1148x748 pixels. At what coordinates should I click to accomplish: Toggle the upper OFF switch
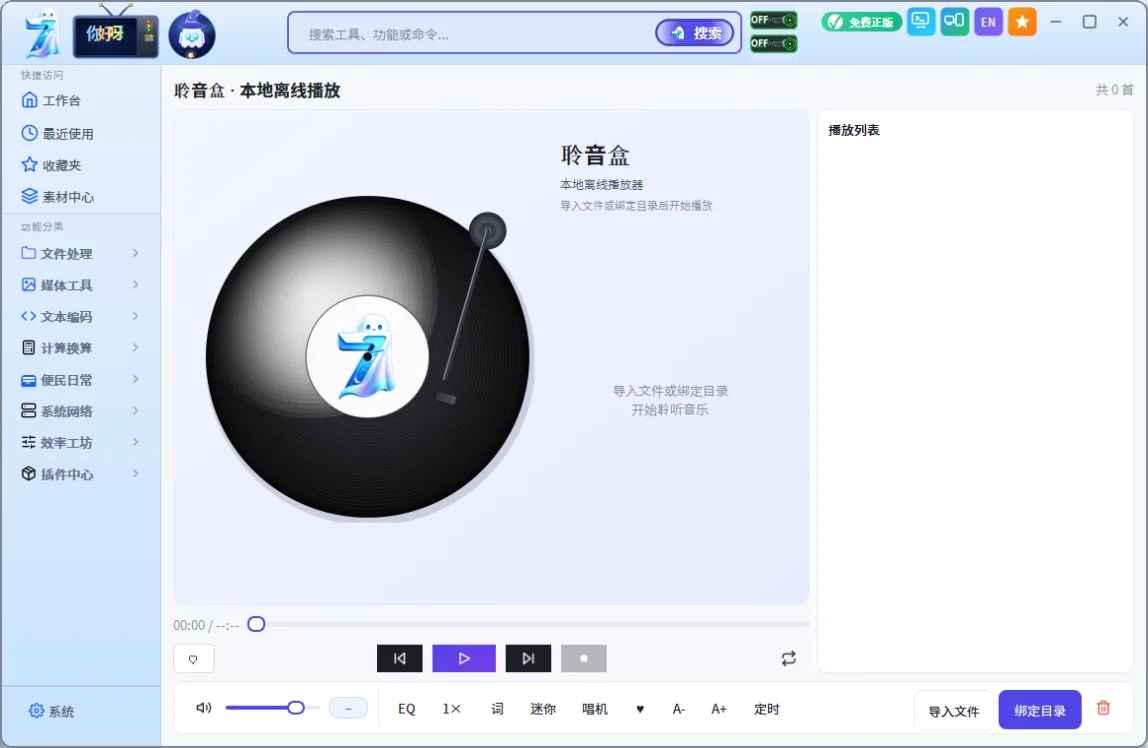pyautogui.click(x=773, y=20)
